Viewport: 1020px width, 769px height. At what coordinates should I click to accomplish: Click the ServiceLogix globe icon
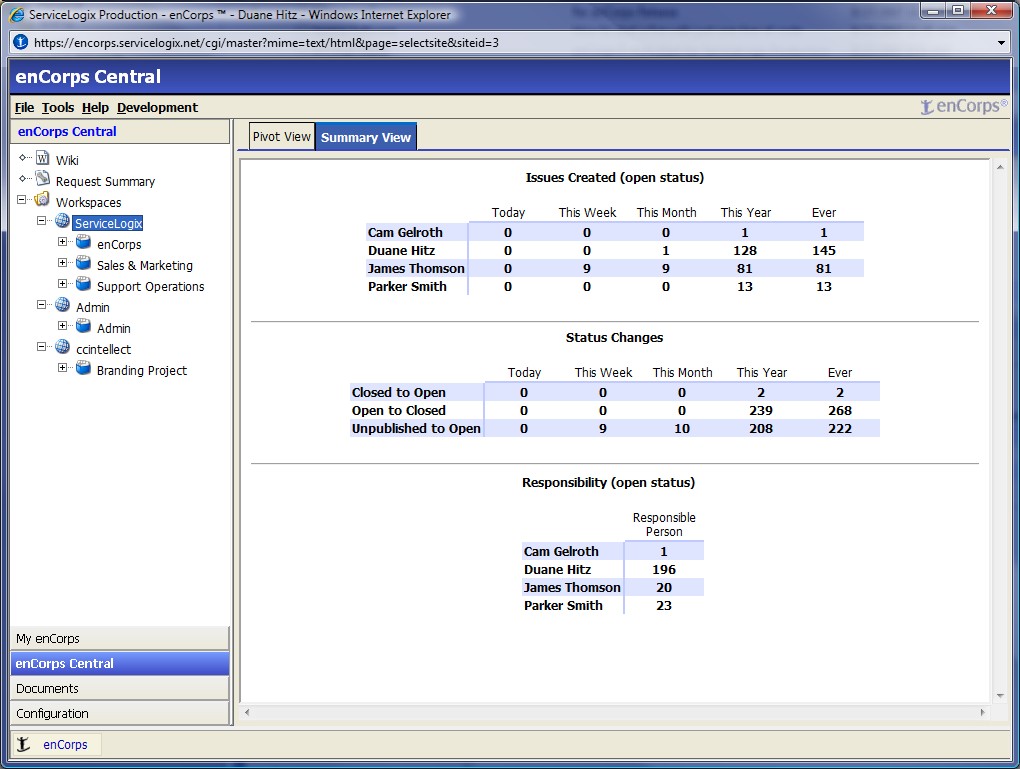click(62, 221)
